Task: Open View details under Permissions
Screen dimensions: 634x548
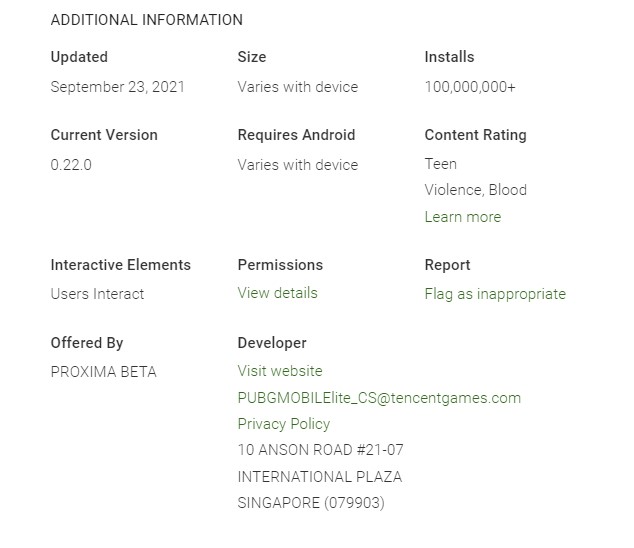Action: tap(277, 293)
